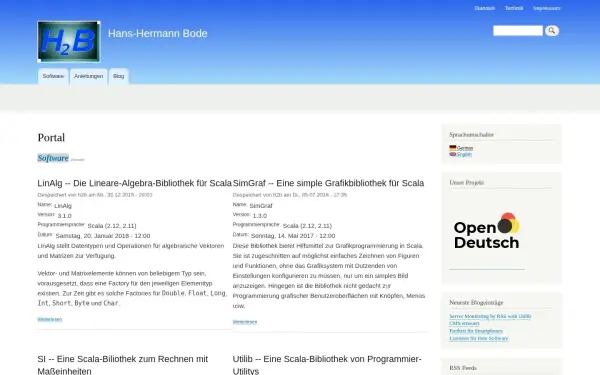Viewport: 600px width, 375px height.
Task: Click the magnifier search button
Action: point(552,31)
